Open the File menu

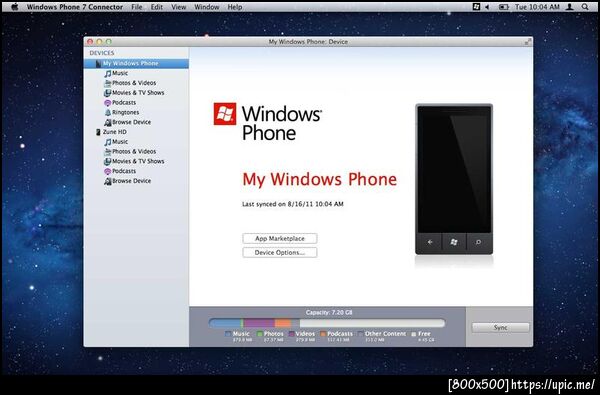point(137,7)
